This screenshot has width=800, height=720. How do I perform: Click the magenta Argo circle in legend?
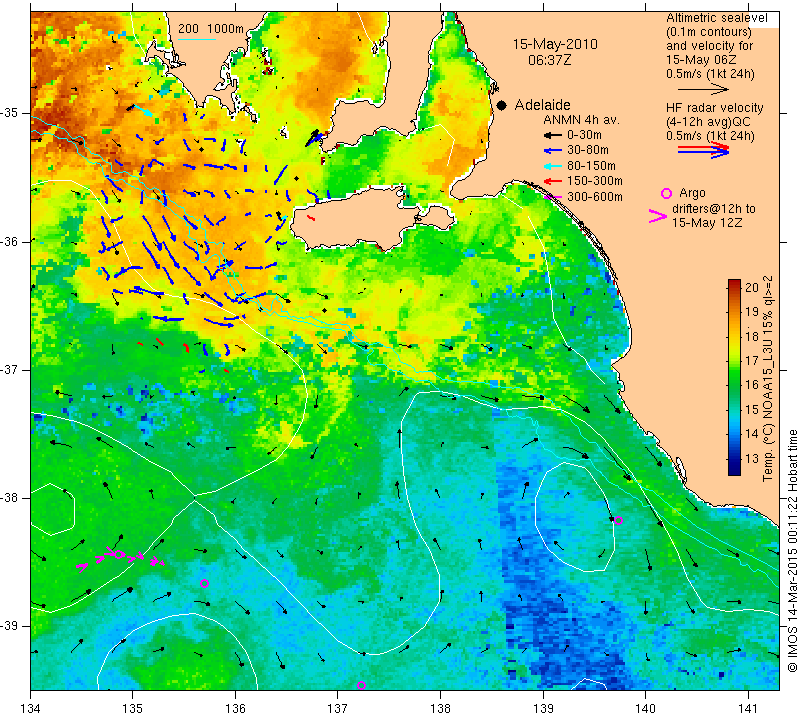[666, 193]
